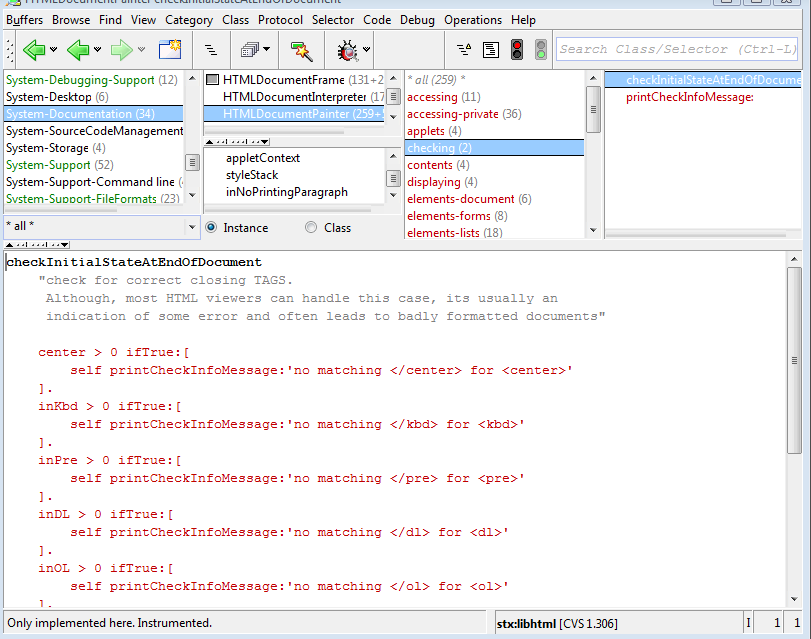The height and width of the screenshot is (639, 811).
Task: Open the first back arrow's history dropdown
Action: pyautogui.click(x=53, y=50)
